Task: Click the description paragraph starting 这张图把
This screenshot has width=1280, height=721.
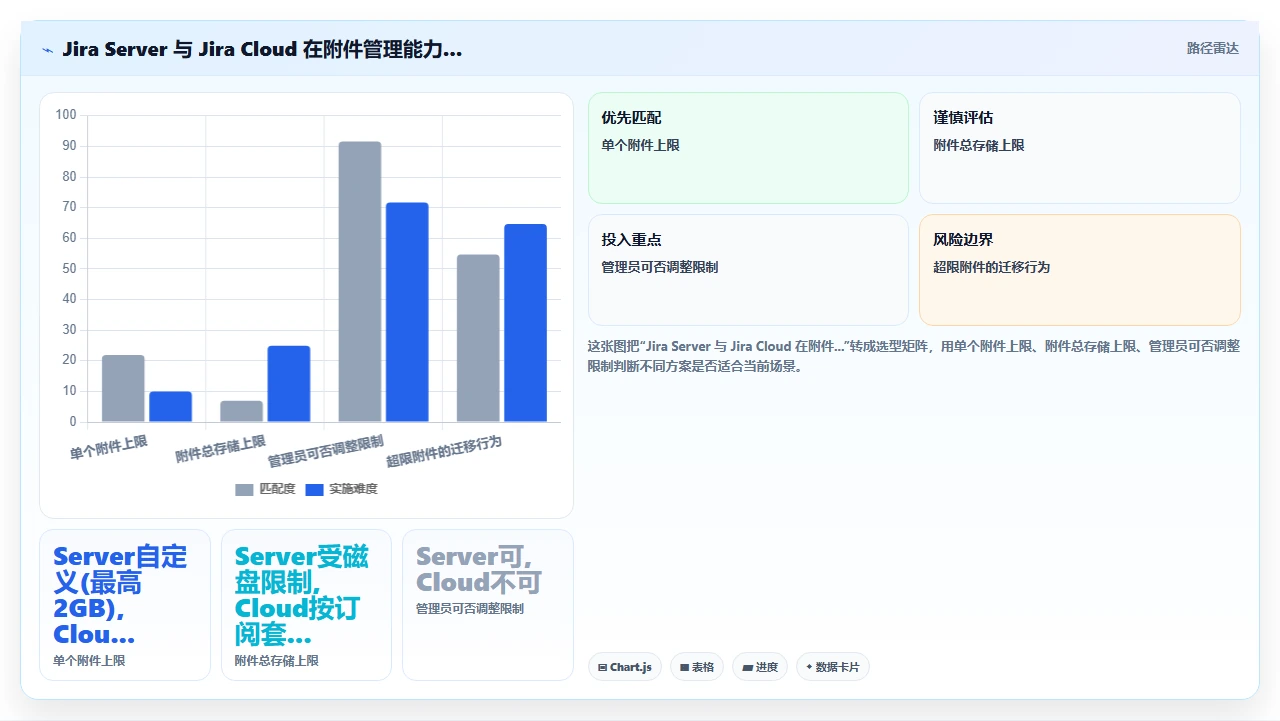Action: pyautogui.click(x=914, y=356)
